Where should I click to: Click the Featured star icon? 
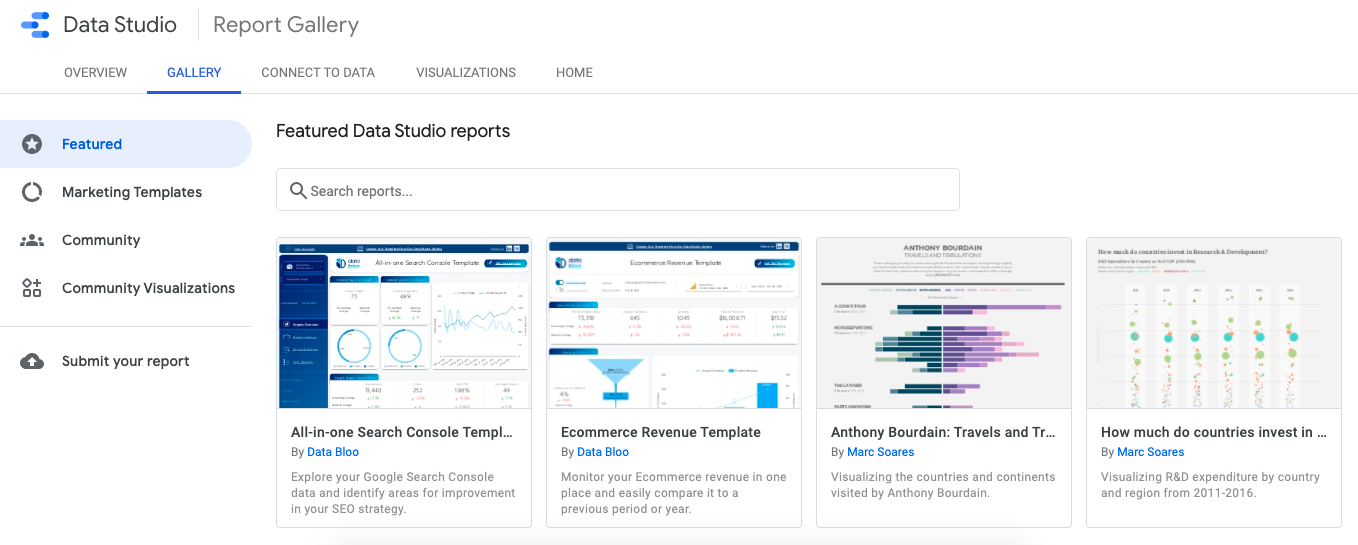tap(32, 144)
